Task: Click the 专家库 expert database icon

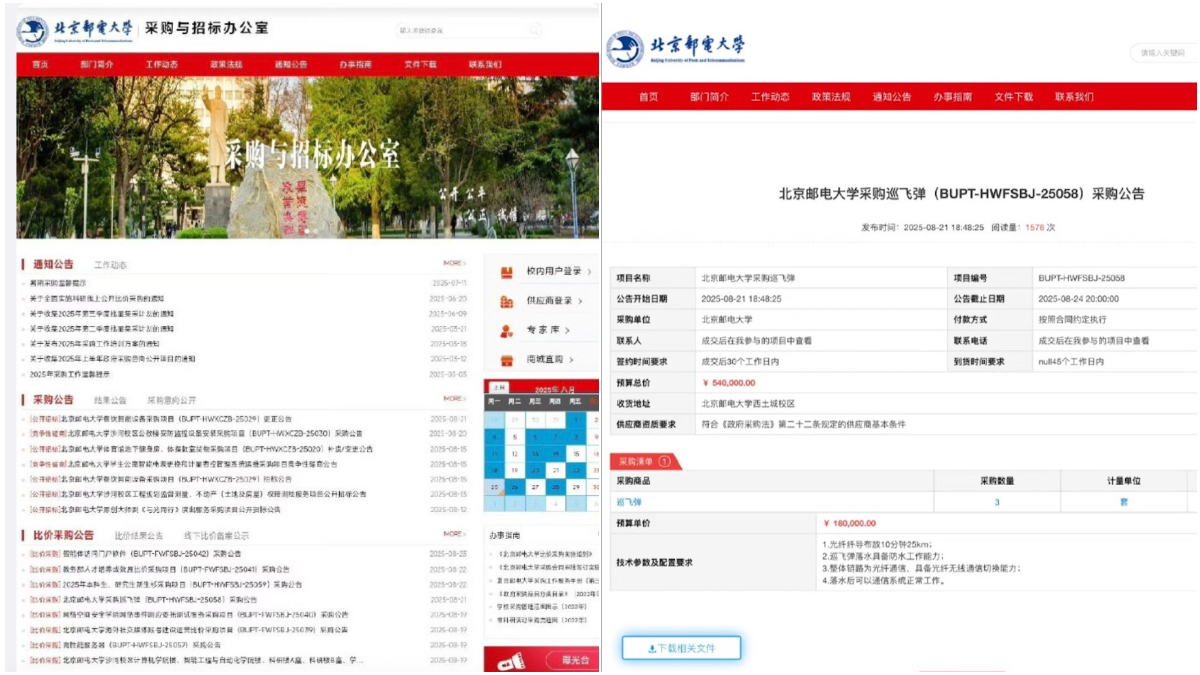Action: 506,329
